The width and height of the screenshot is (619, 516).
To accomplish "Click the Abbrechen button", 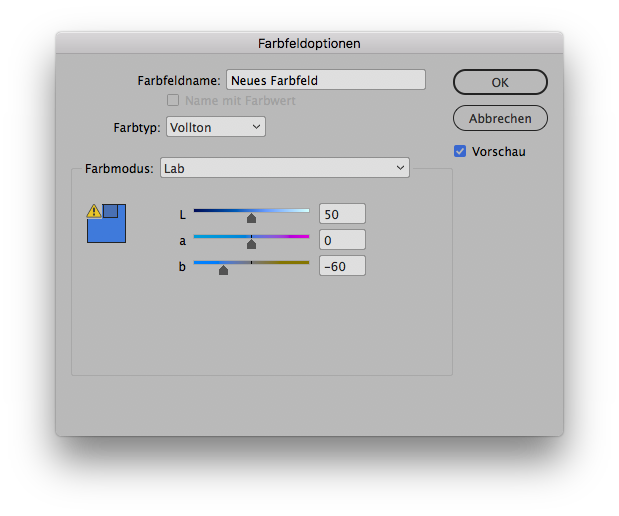I will coord(500,118).
